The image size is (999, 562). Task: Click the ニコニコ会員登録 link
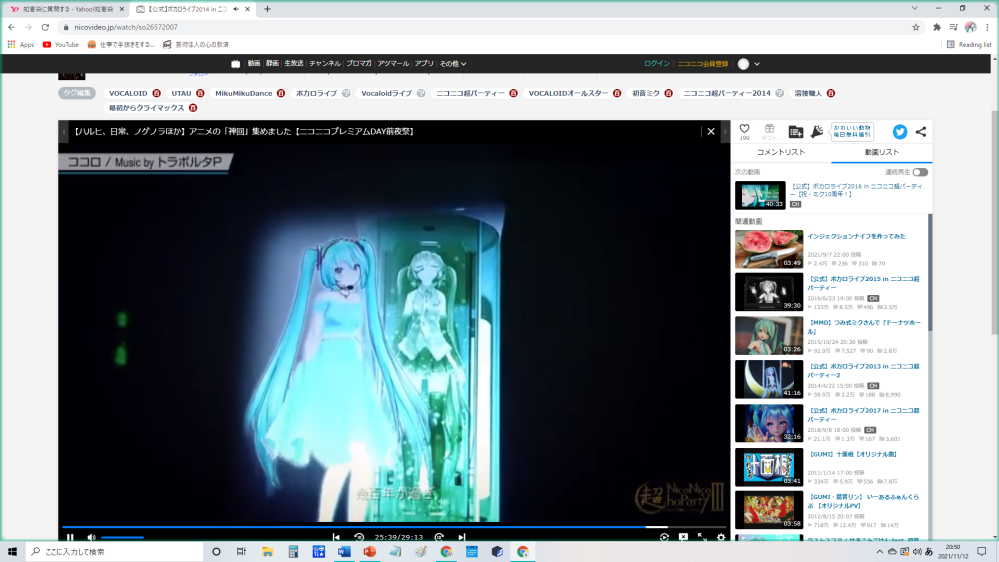[702, 64]
